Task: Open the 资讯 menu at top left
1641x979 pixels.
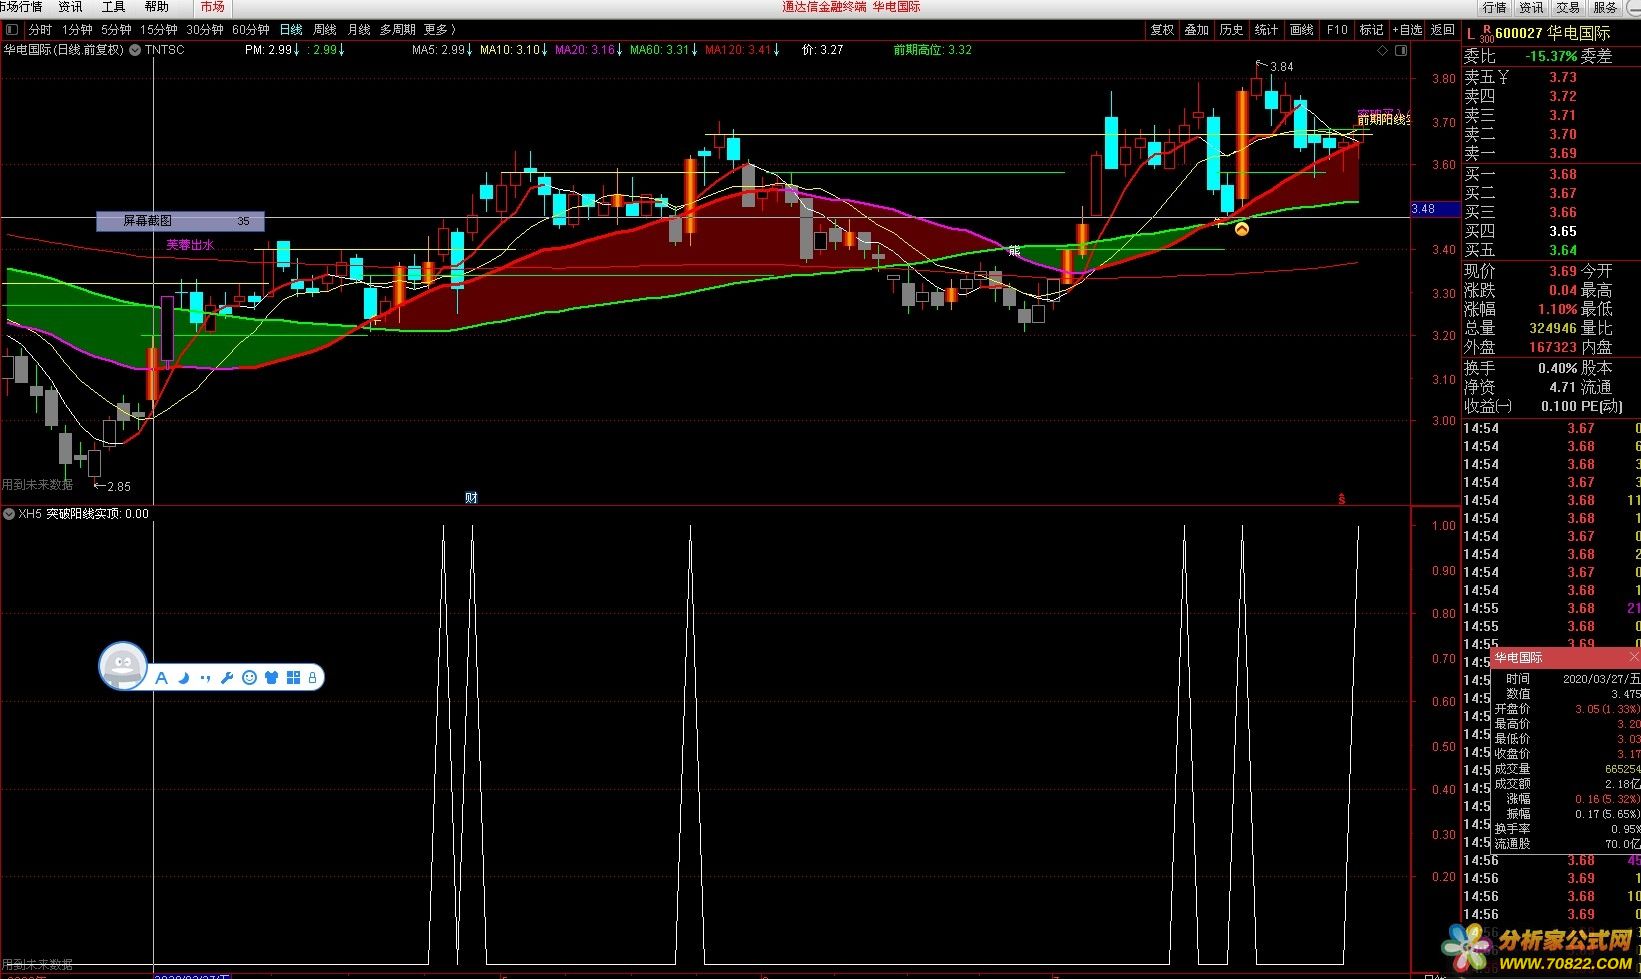Action: 70,7
